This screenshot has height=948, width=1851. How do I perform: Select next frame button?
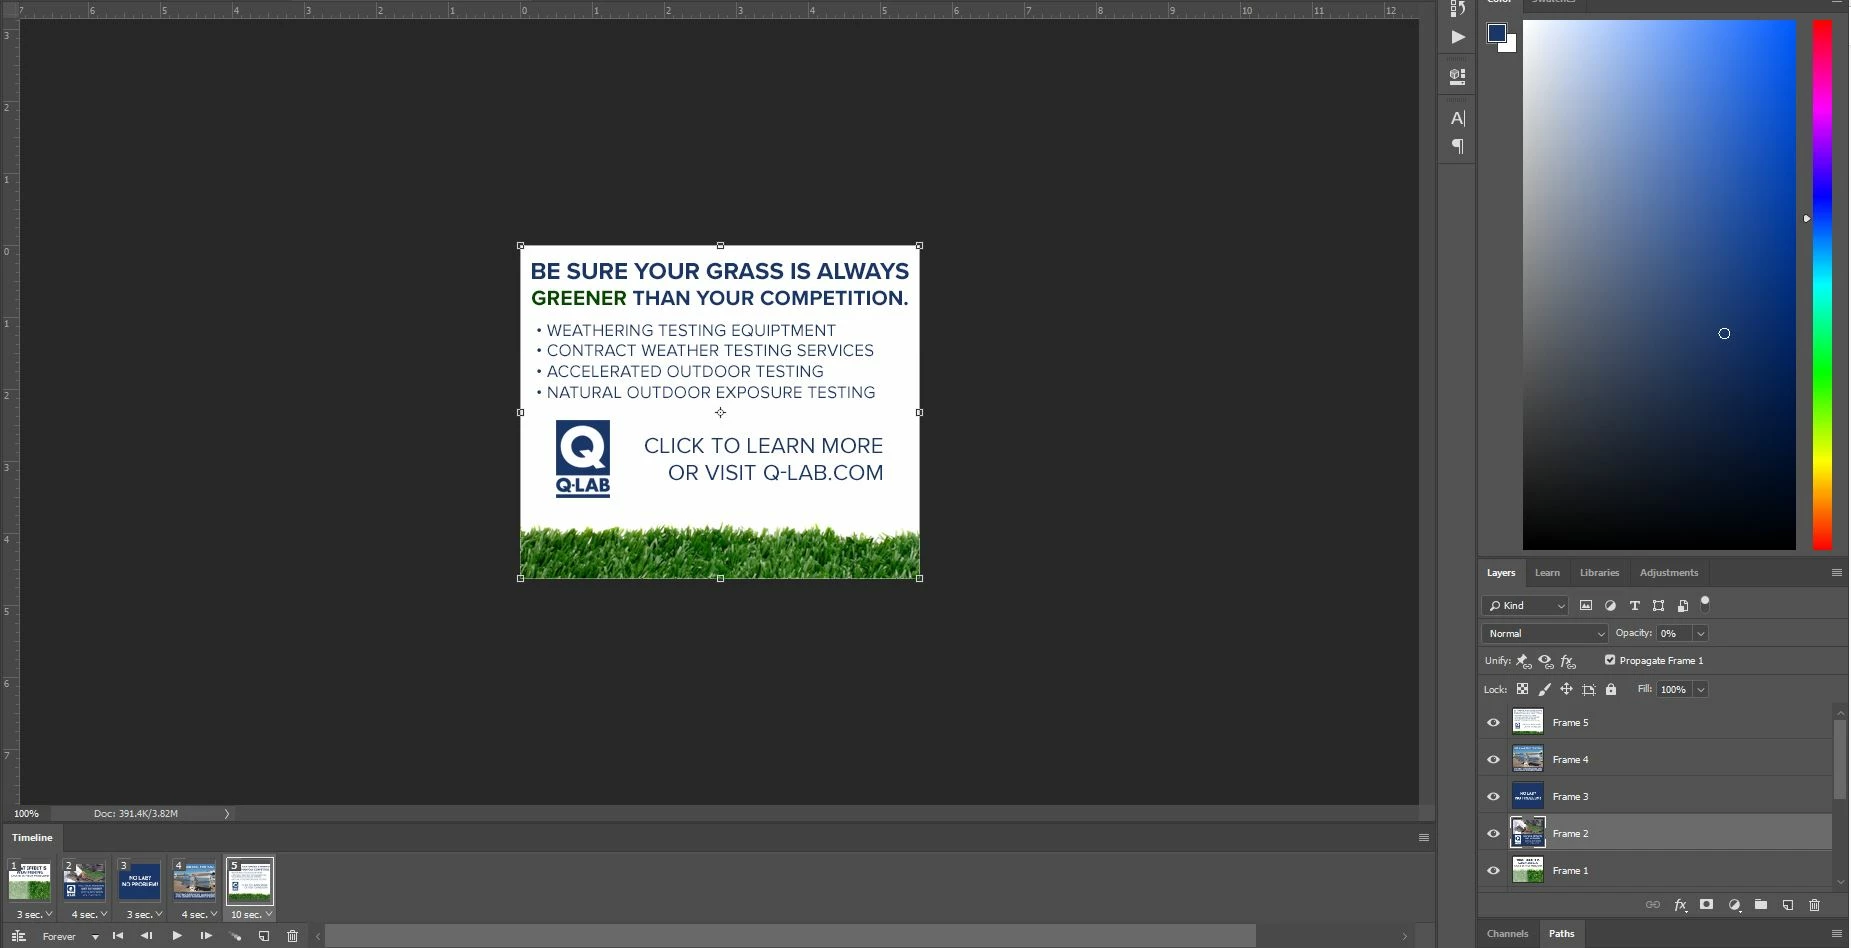click(206, 937)
